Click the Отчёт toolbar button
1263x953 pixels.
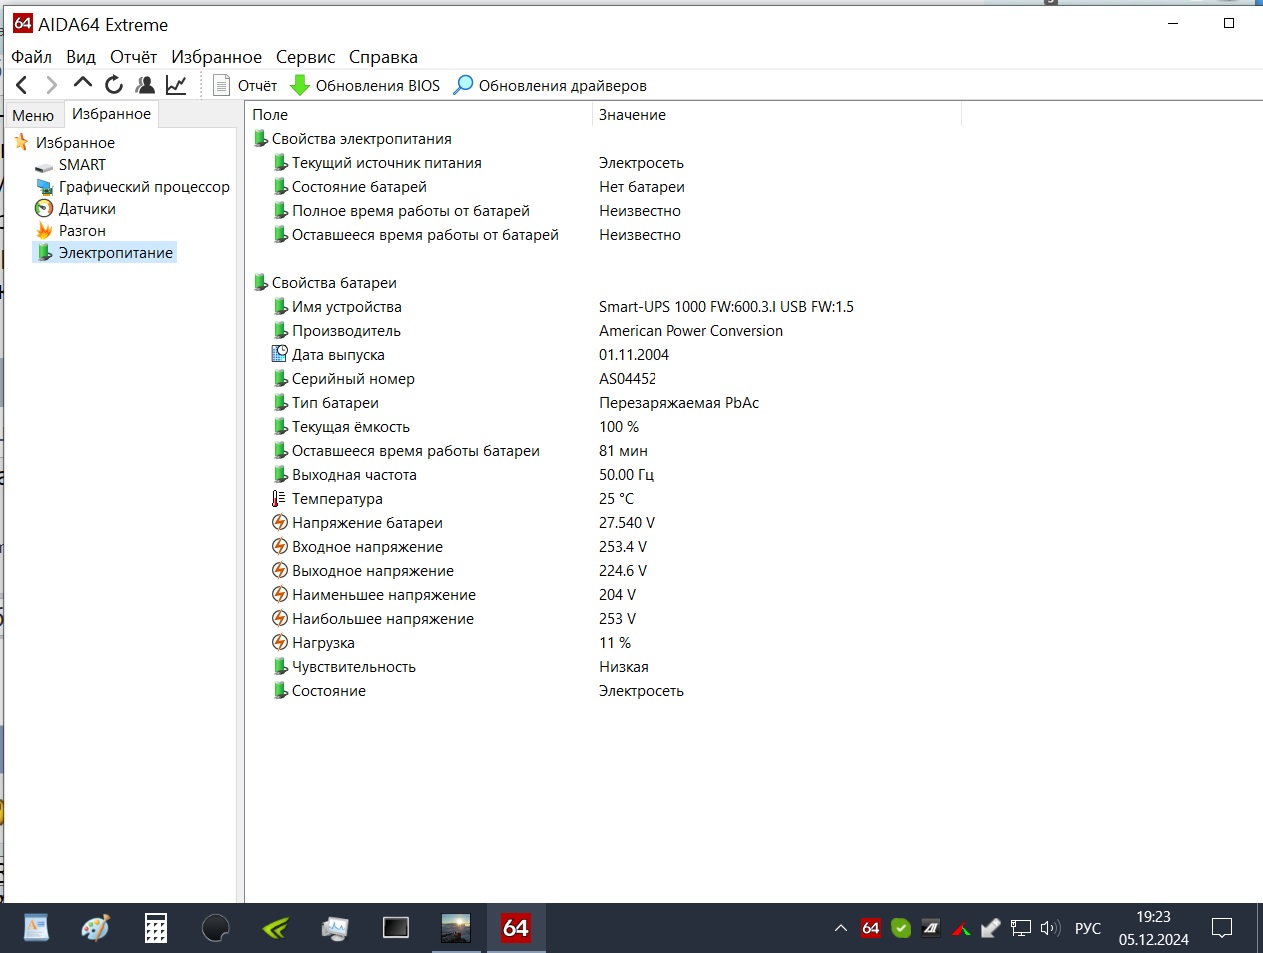(245, 85)
